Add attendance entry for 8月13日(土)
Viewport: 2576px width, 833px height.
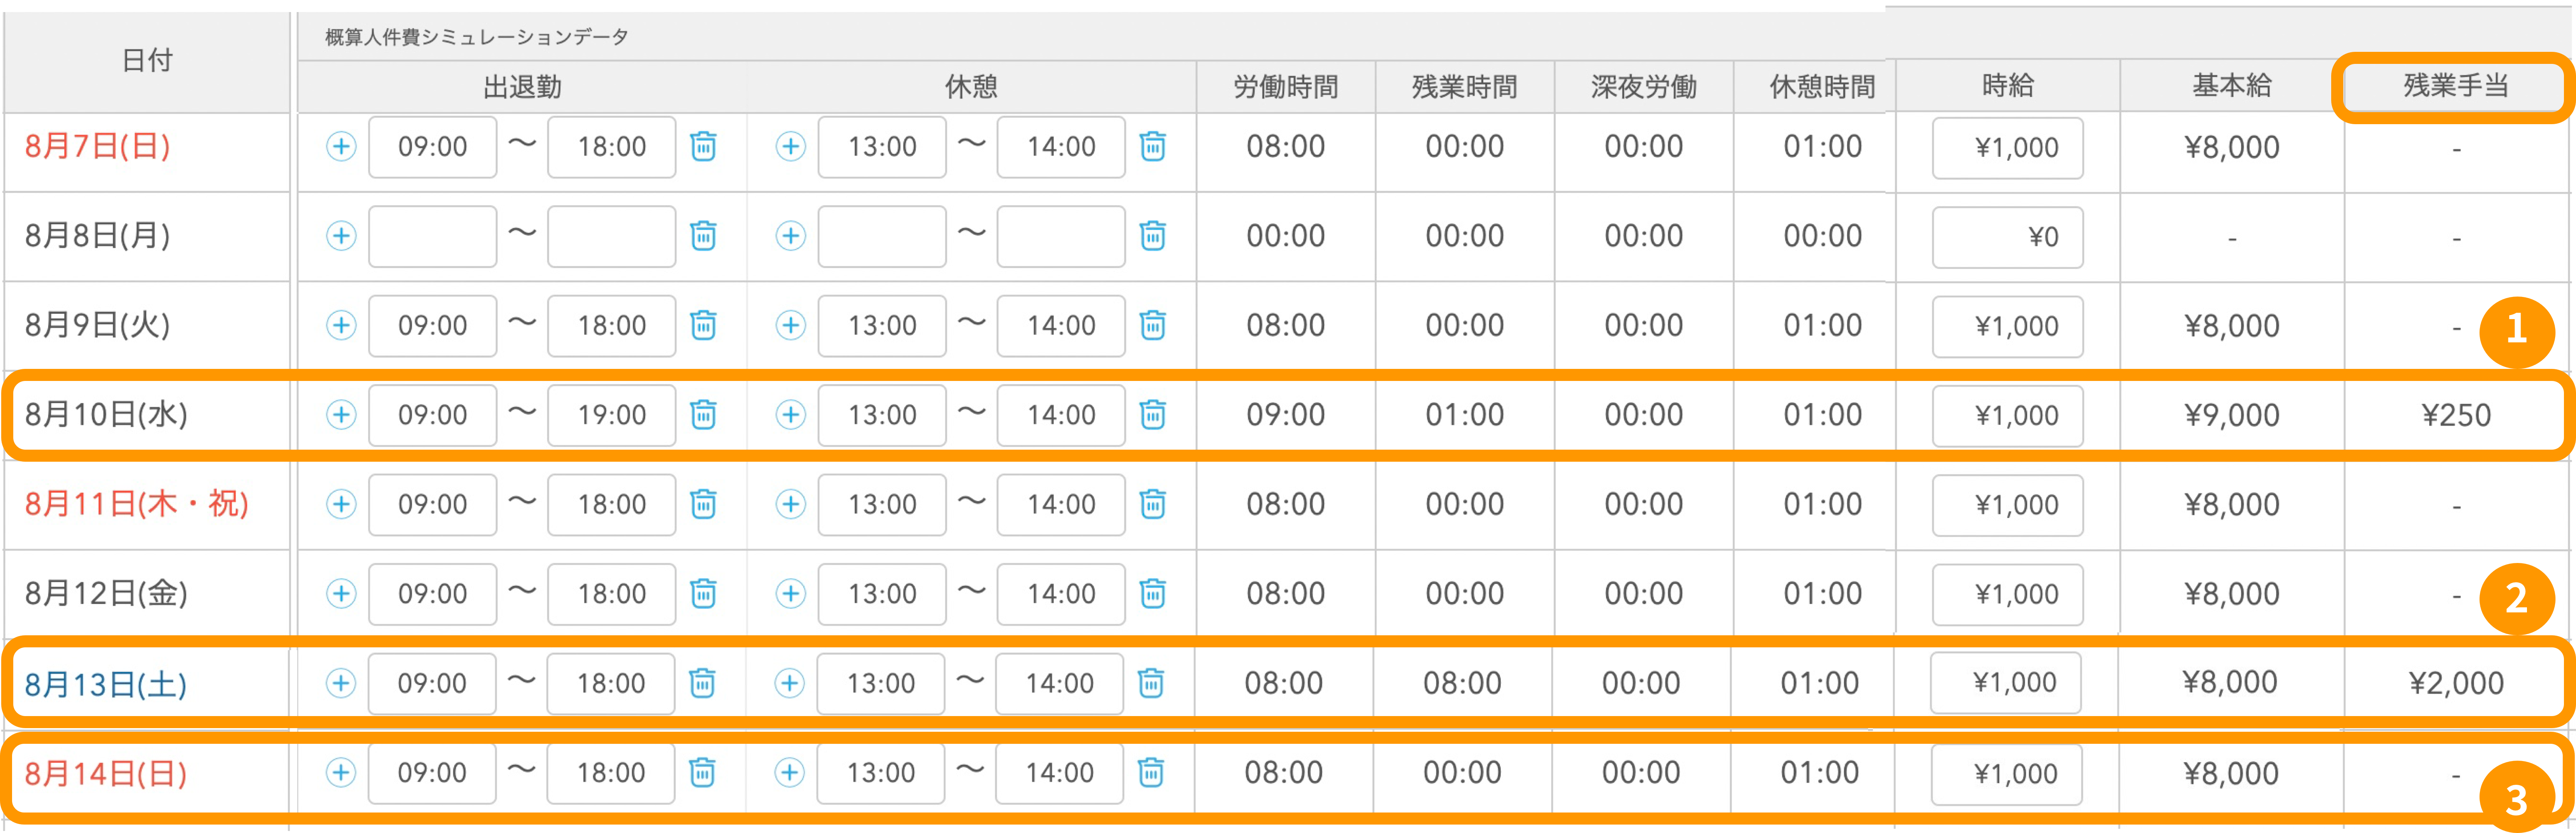pyautogui.click(x=341, y=683)
